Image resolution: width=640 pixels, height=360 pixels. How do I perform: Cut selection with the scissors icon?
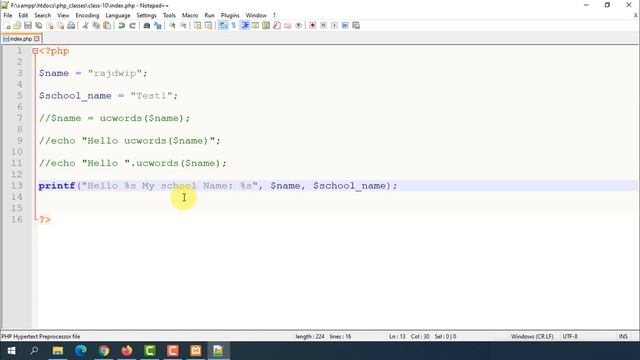(x=85, y=25)
